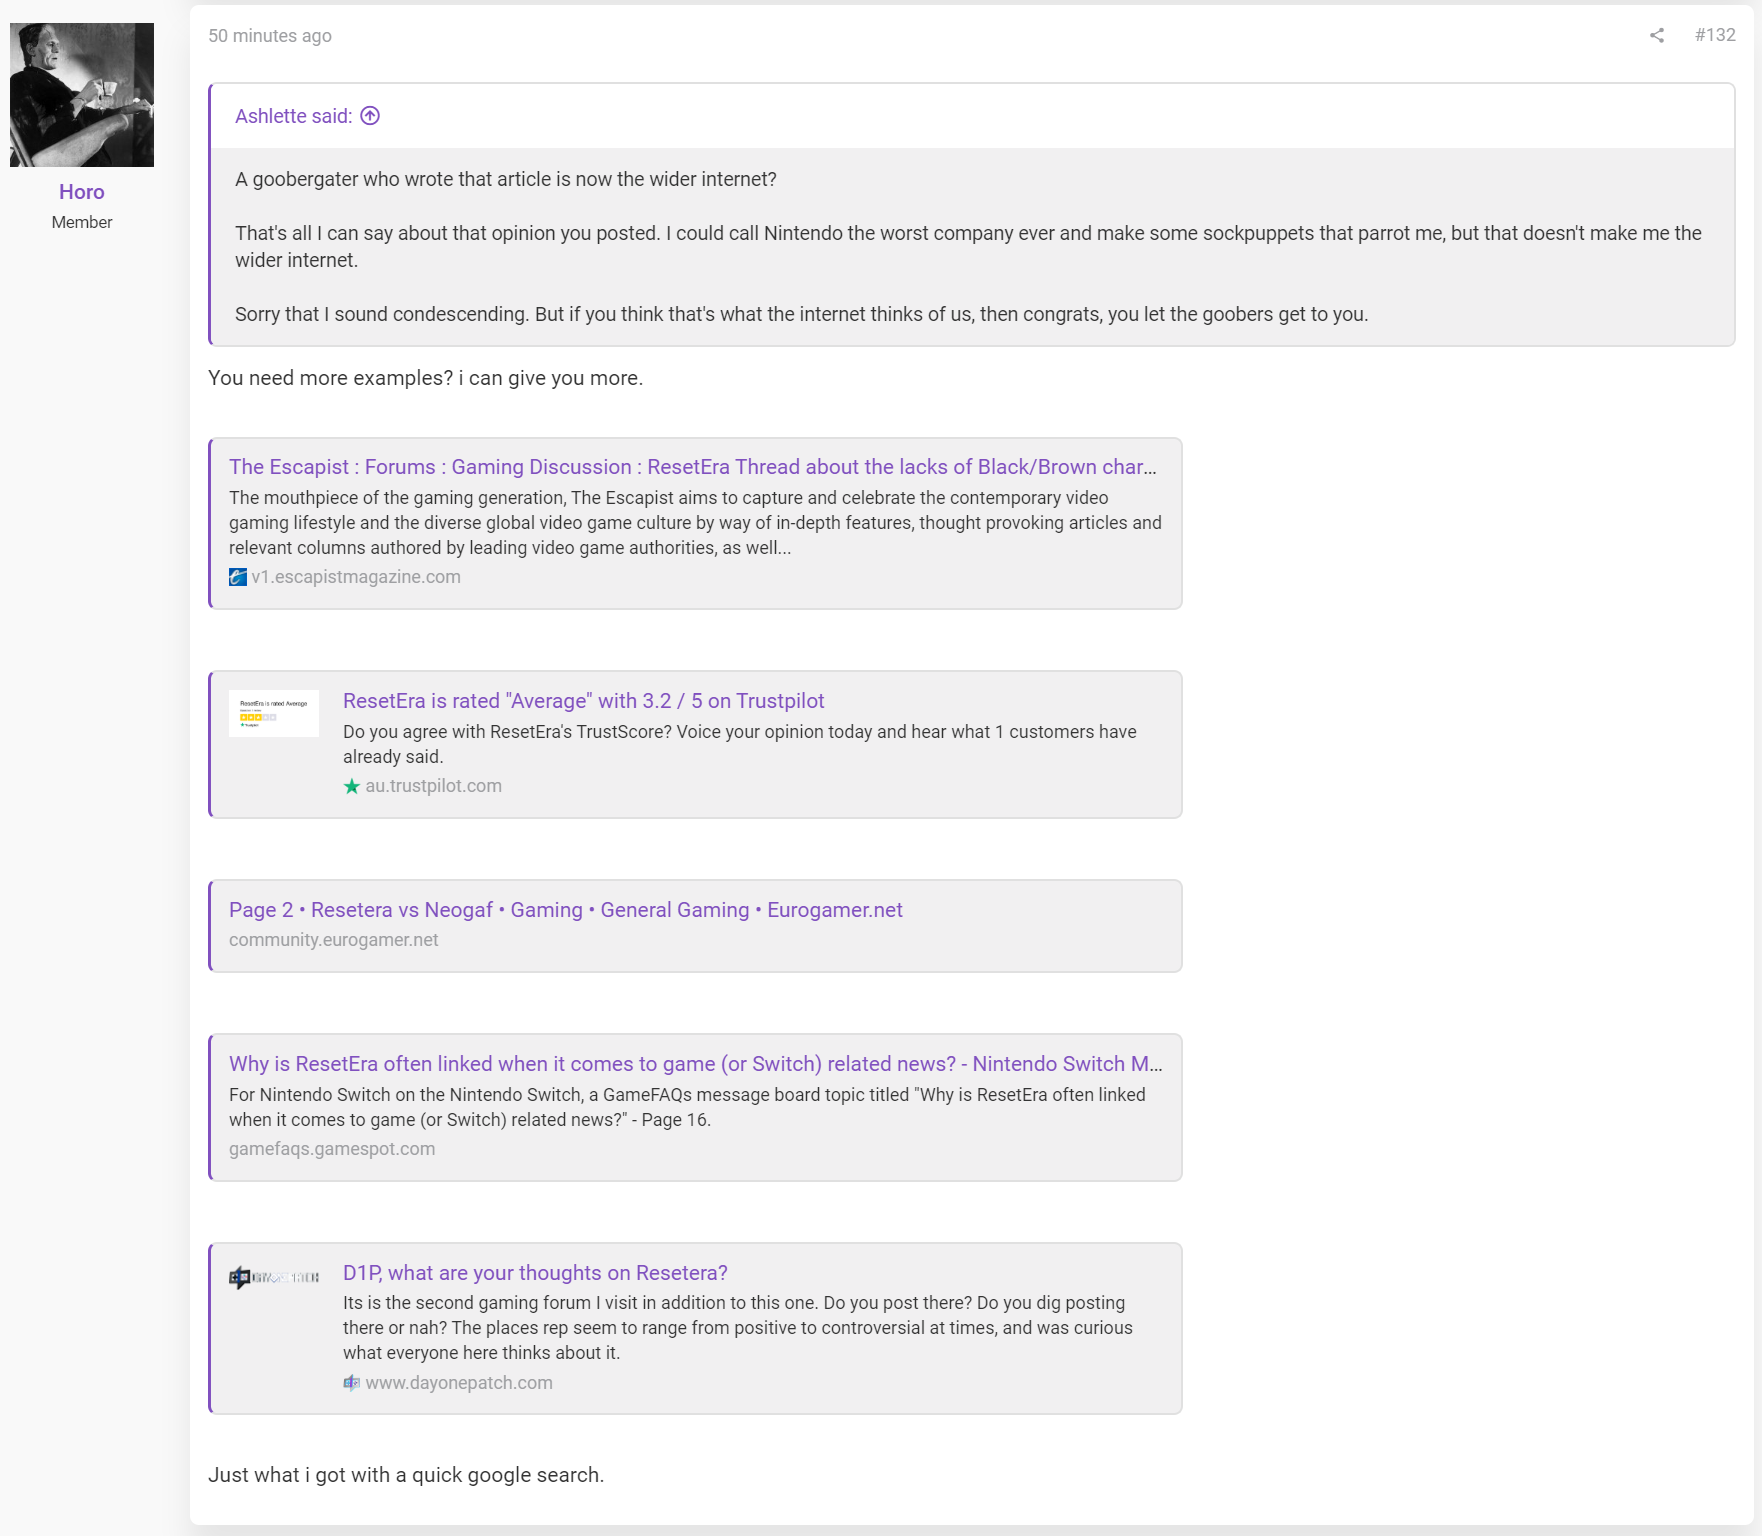Click the 'Member' title under Horo

pyautogui.click(x=82, y=222)
